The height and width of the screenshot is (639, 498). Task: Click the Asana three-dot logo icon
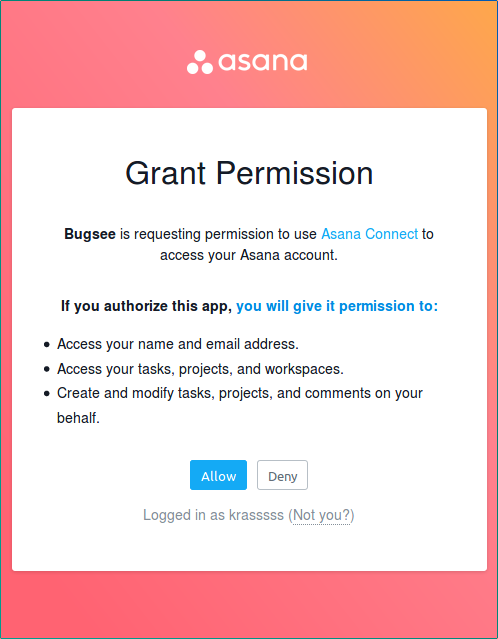point(200,62)
